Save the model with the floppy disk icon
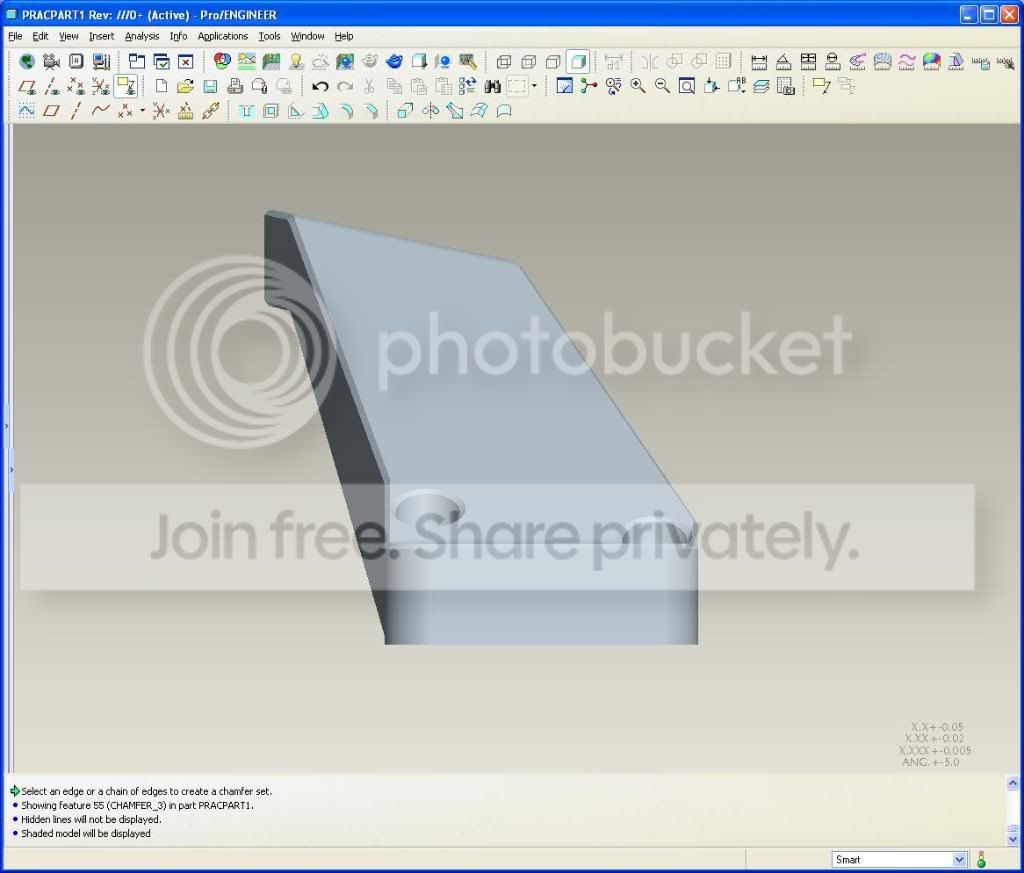1024x873 pixels. click(210, 86)
